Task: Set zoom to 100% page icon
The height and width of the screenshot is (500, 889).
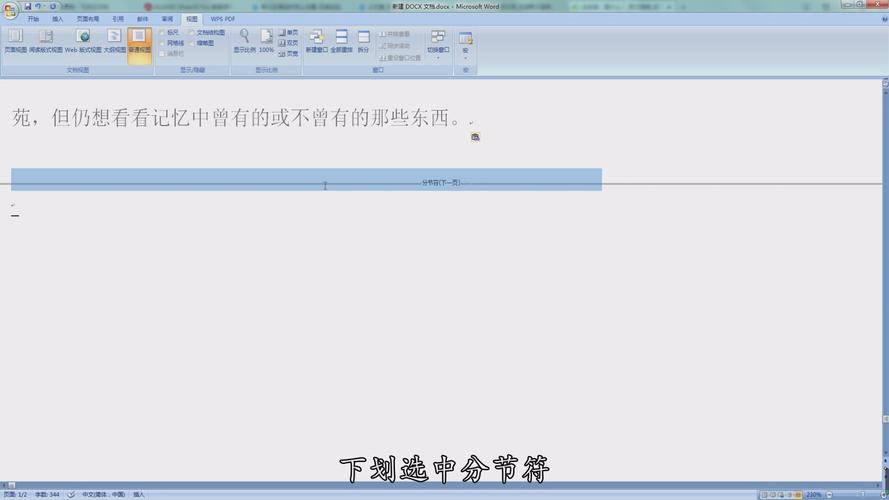Action: point(266,41)
